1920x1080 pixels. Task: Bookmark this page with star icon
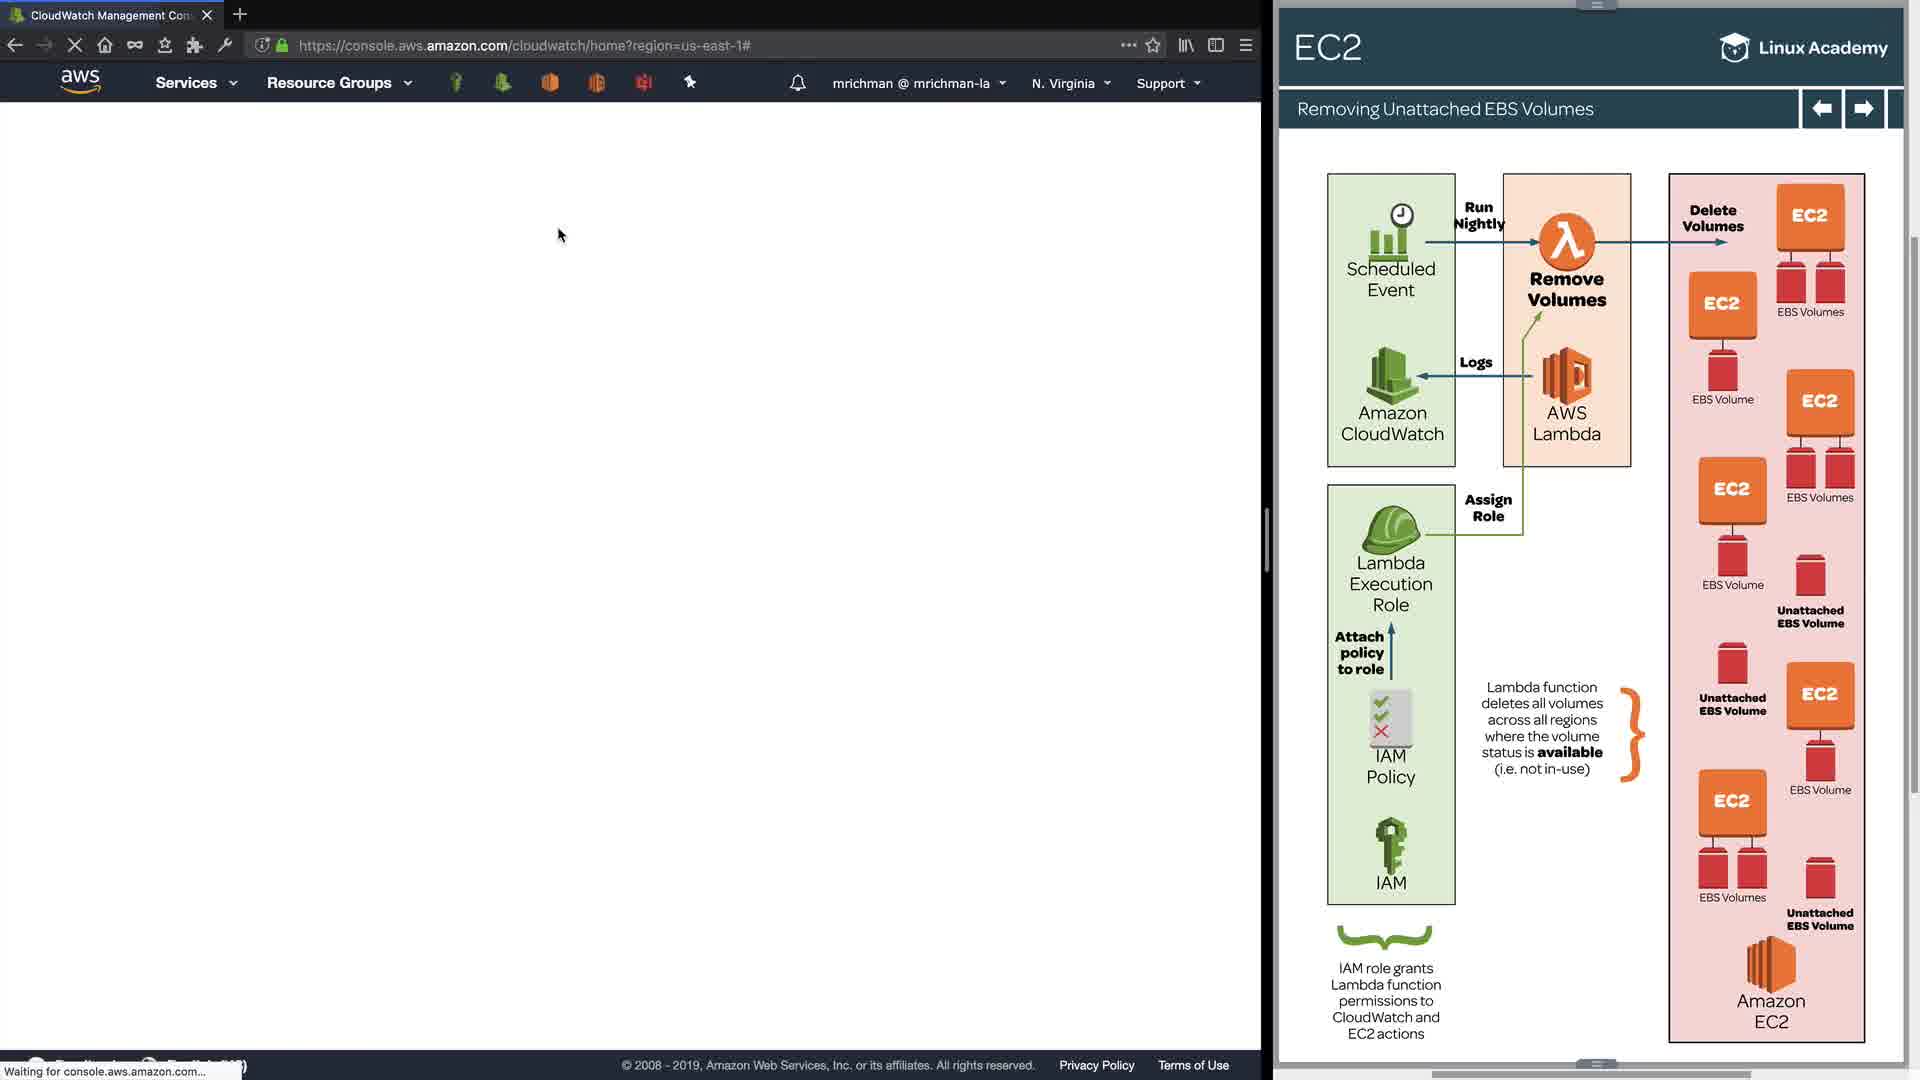(1153, 45)
